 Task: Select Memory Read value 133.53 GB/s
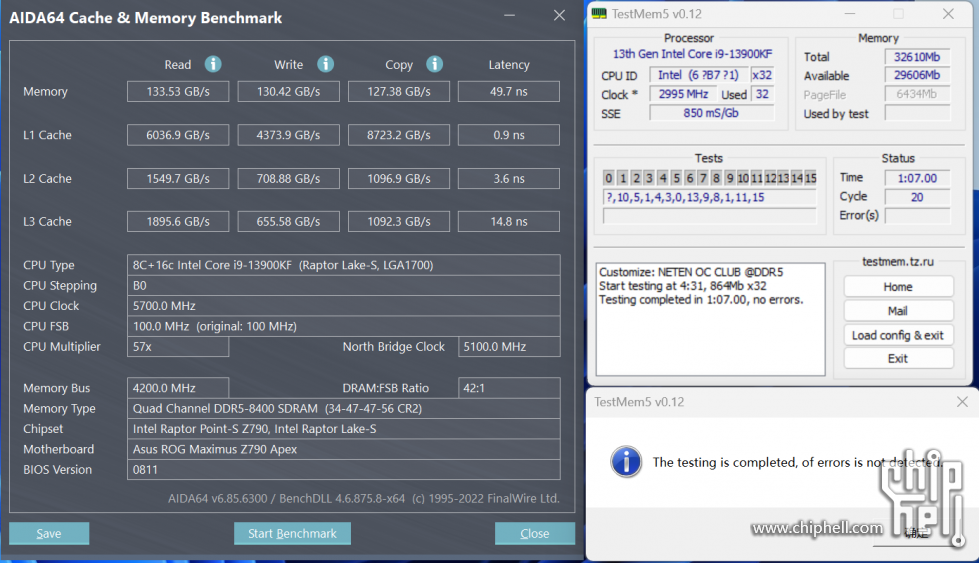[x=178, y=91]
